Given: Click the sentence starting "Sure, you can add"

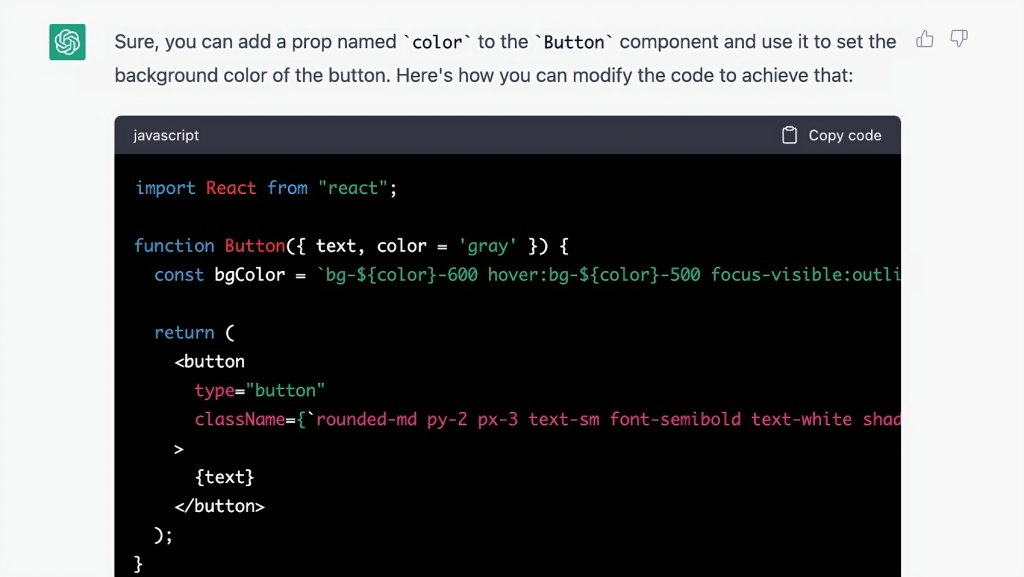Looking at the screenshot, I should 255,42.
